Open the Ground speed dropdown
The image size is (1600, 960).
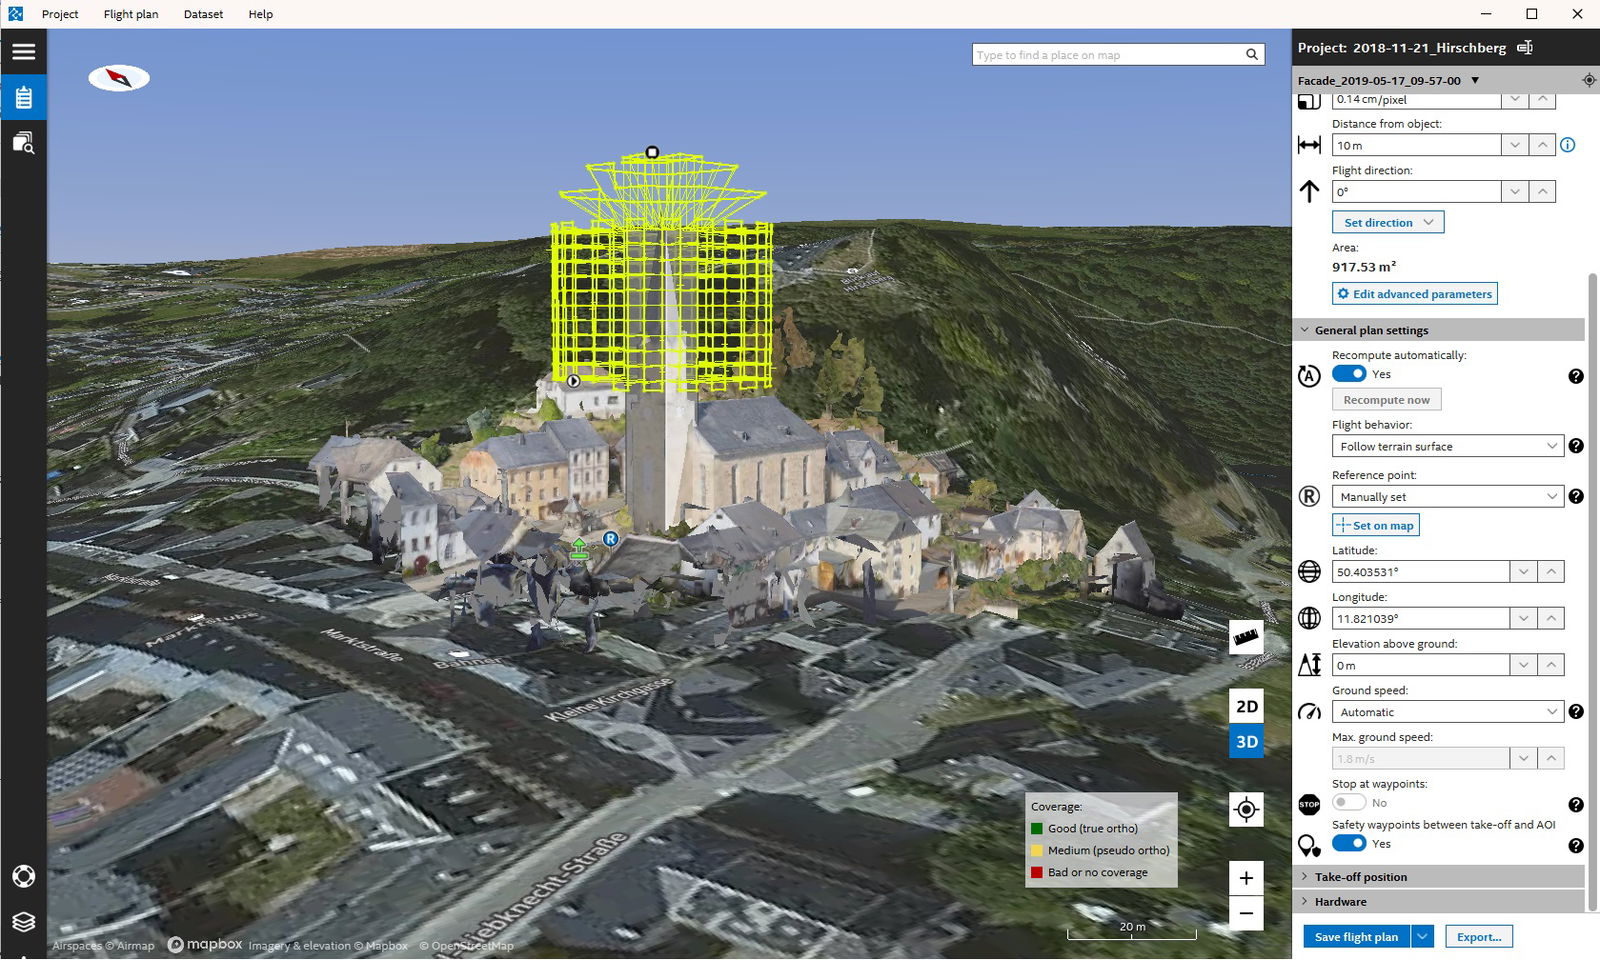point(1447,711)
